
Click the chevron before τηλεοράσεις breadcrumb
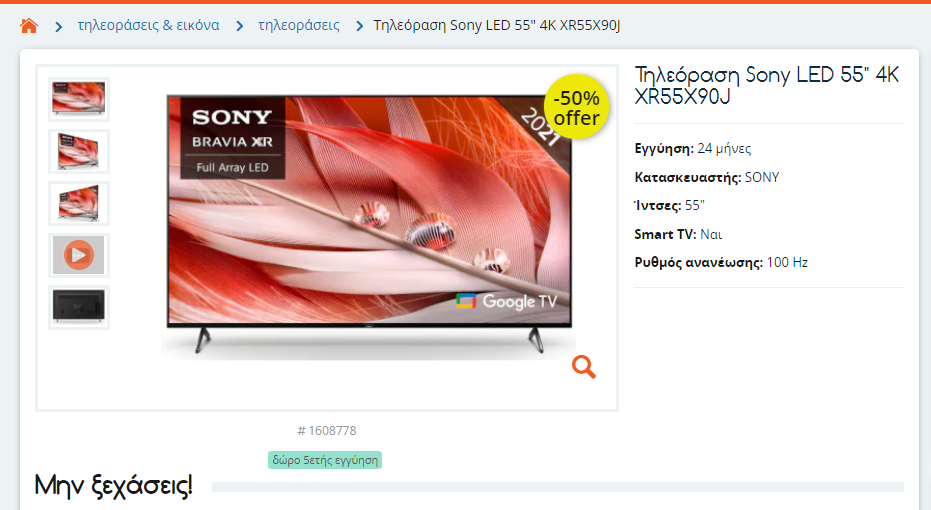pos(239,26)
